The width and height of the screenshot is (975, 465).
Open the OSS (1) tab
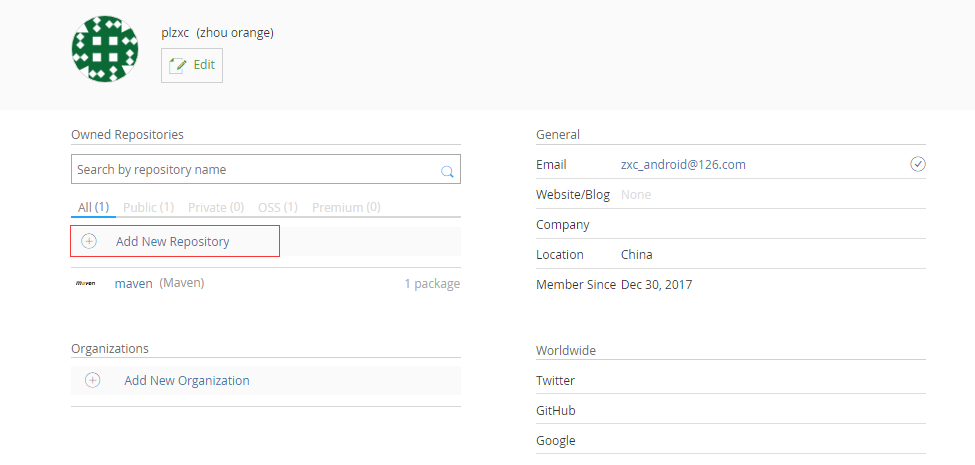pyautogui.click(x=278, y=207)
